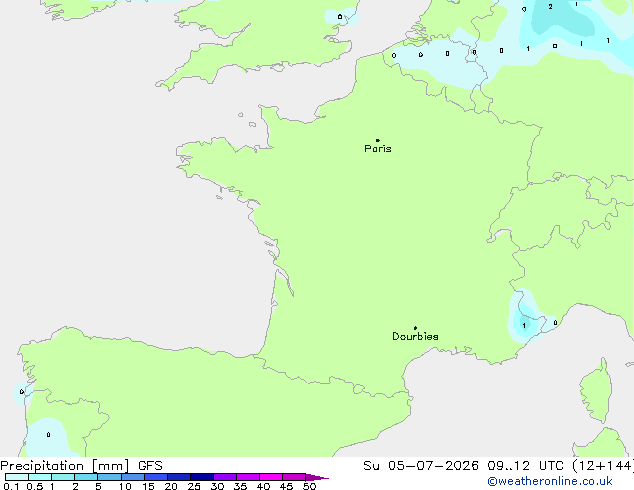Pick the purple legend swatch starting at 30
The width and height of the screenshot is (634, 490).
pyautogui.click(x=224, y=477)
